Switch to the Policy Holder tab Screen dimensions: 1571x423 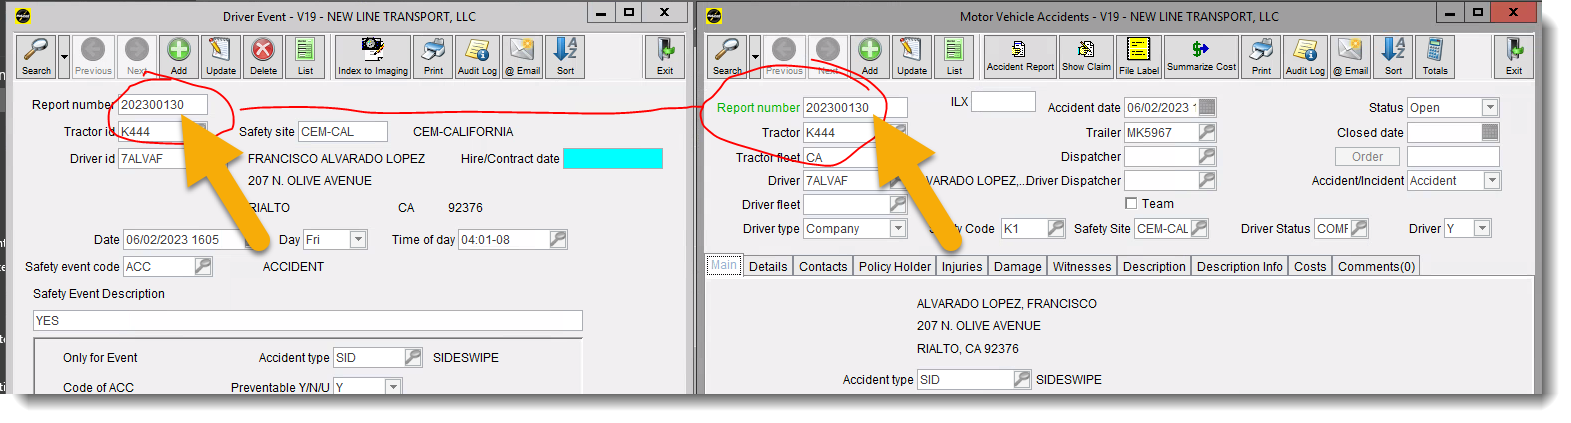click(x=894, y=266)
